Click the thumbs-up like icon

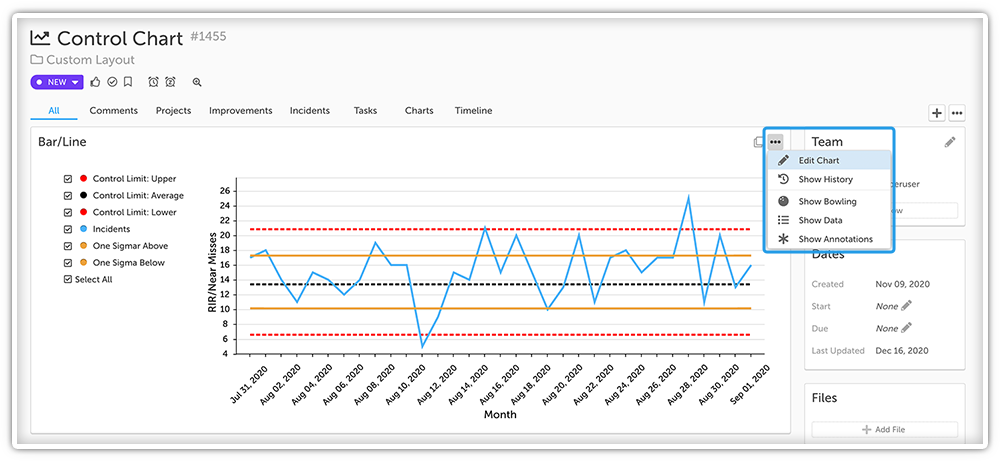[x=96, y=82]
